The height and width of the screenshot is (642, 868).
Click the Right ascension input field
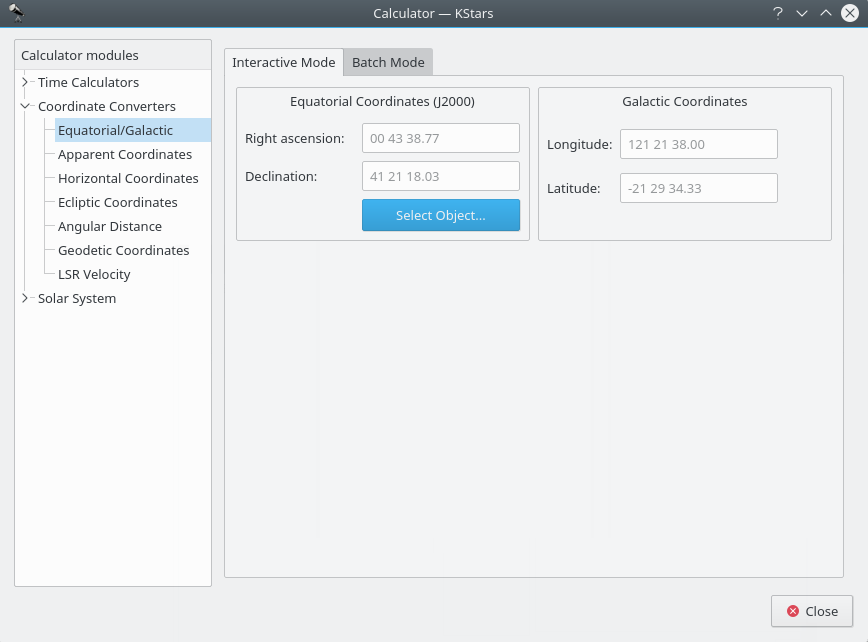point(440,138)
